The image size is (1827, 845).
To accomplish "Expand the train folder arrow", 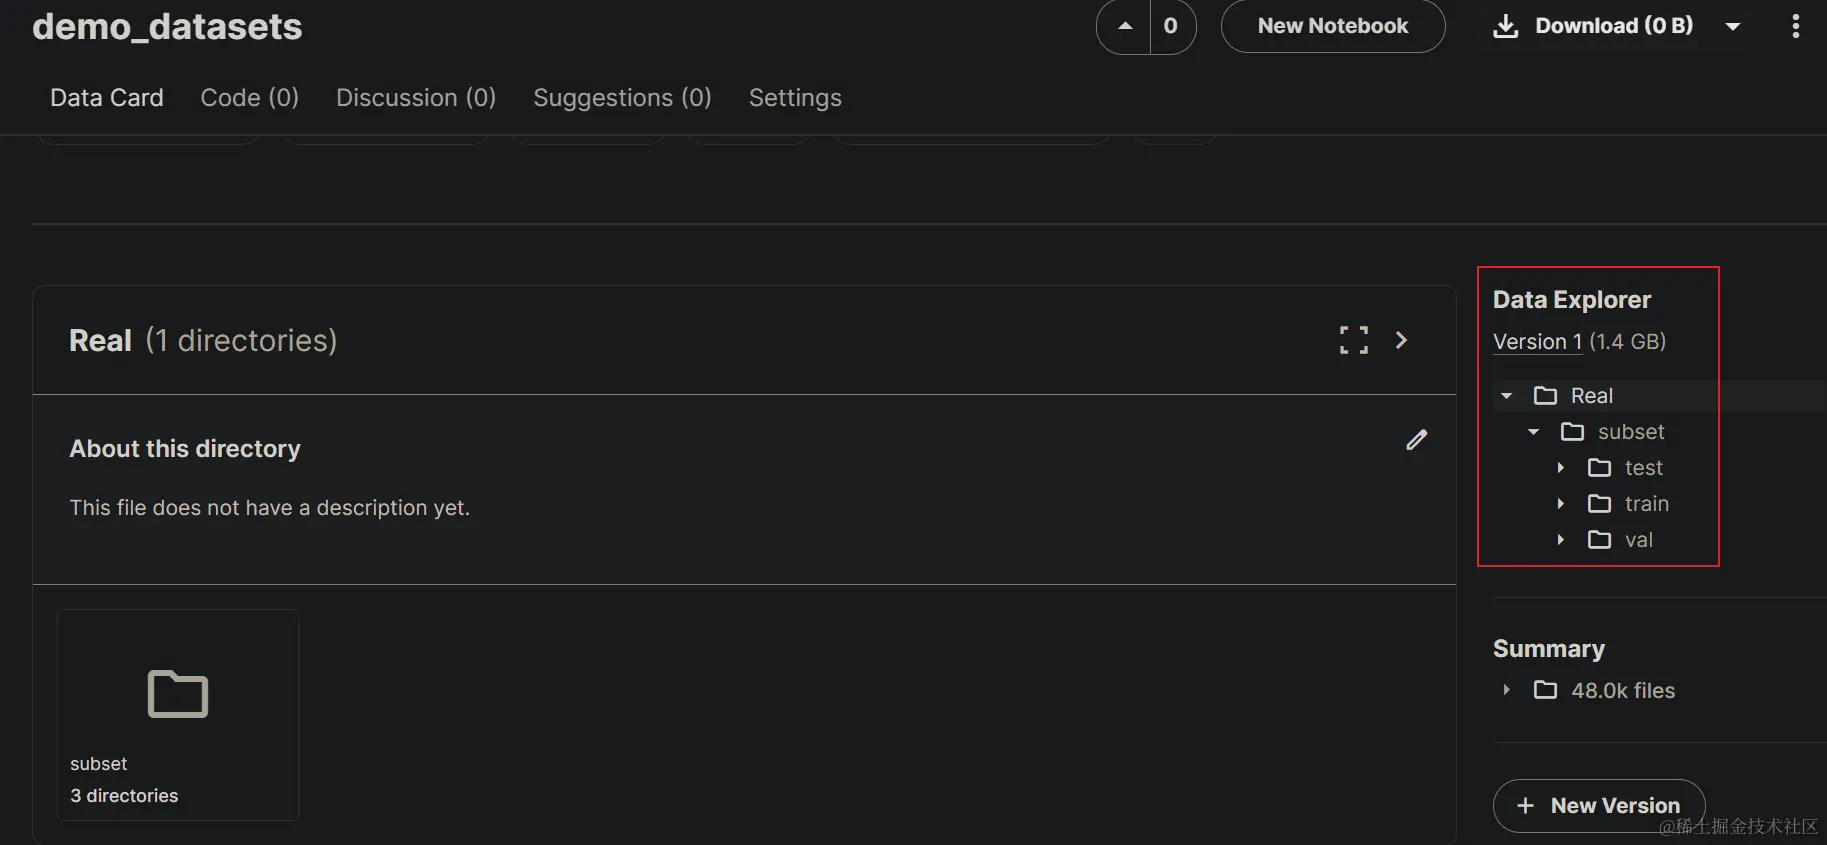I will coord(1560,504).
